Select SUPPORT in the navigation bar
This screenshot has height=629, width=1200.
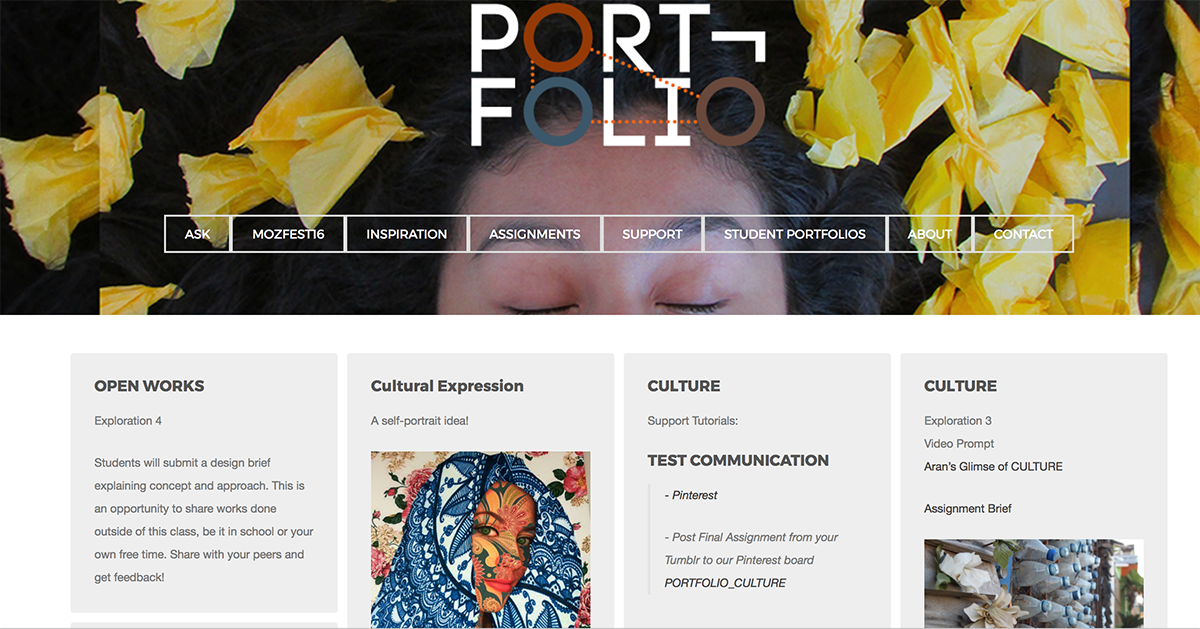(x=652, y=234)
